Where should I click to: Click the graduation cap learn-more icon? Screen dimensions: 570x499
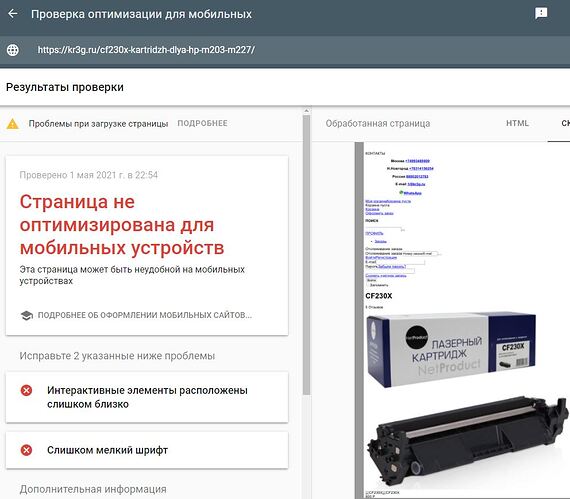[x=27, y=315]
